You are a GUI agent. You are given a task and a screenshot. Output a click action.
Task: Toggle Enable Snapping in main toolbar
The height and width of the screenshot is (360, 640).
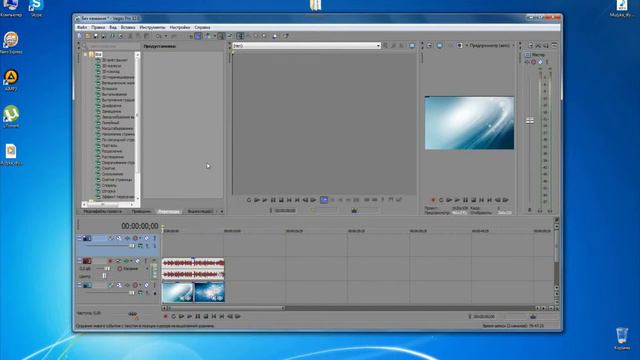(x=191, y=36)
